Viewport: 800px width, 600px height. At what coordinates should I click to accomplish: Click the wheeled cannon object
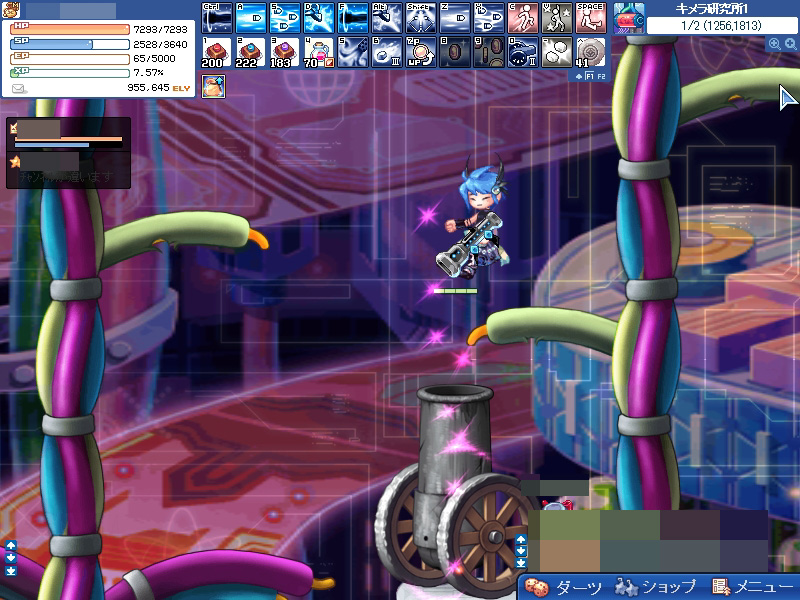point(452,490)
